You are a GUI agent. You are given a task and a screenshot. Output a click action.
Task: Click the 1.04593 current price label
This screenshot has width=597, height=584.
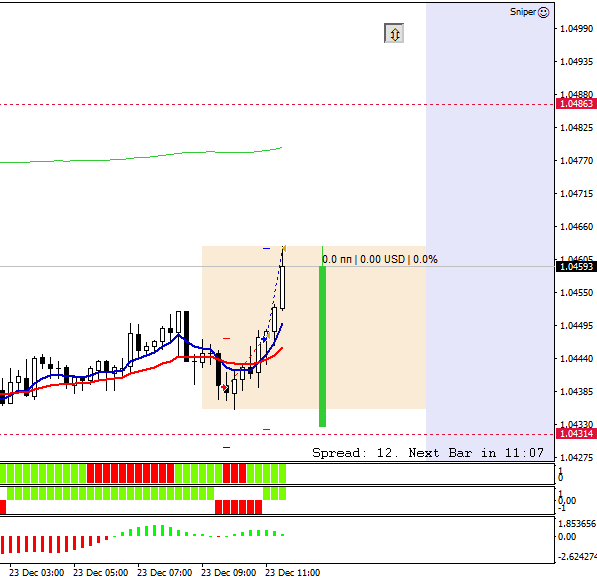576,266
